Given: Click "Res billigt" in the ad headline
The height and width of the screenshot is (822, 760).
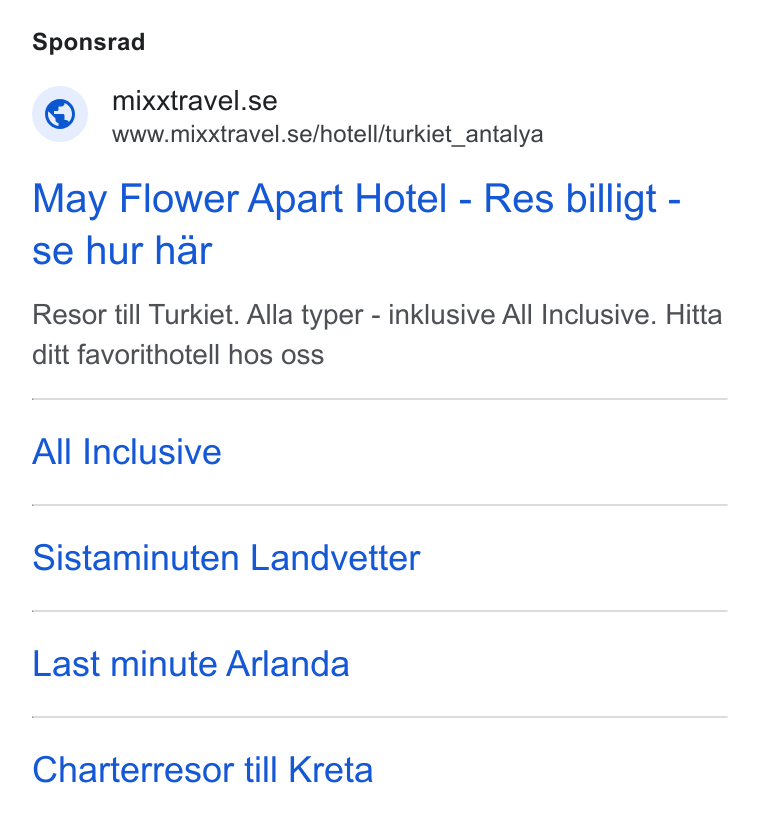Looking at the screenshot, I should click(570, 199).
